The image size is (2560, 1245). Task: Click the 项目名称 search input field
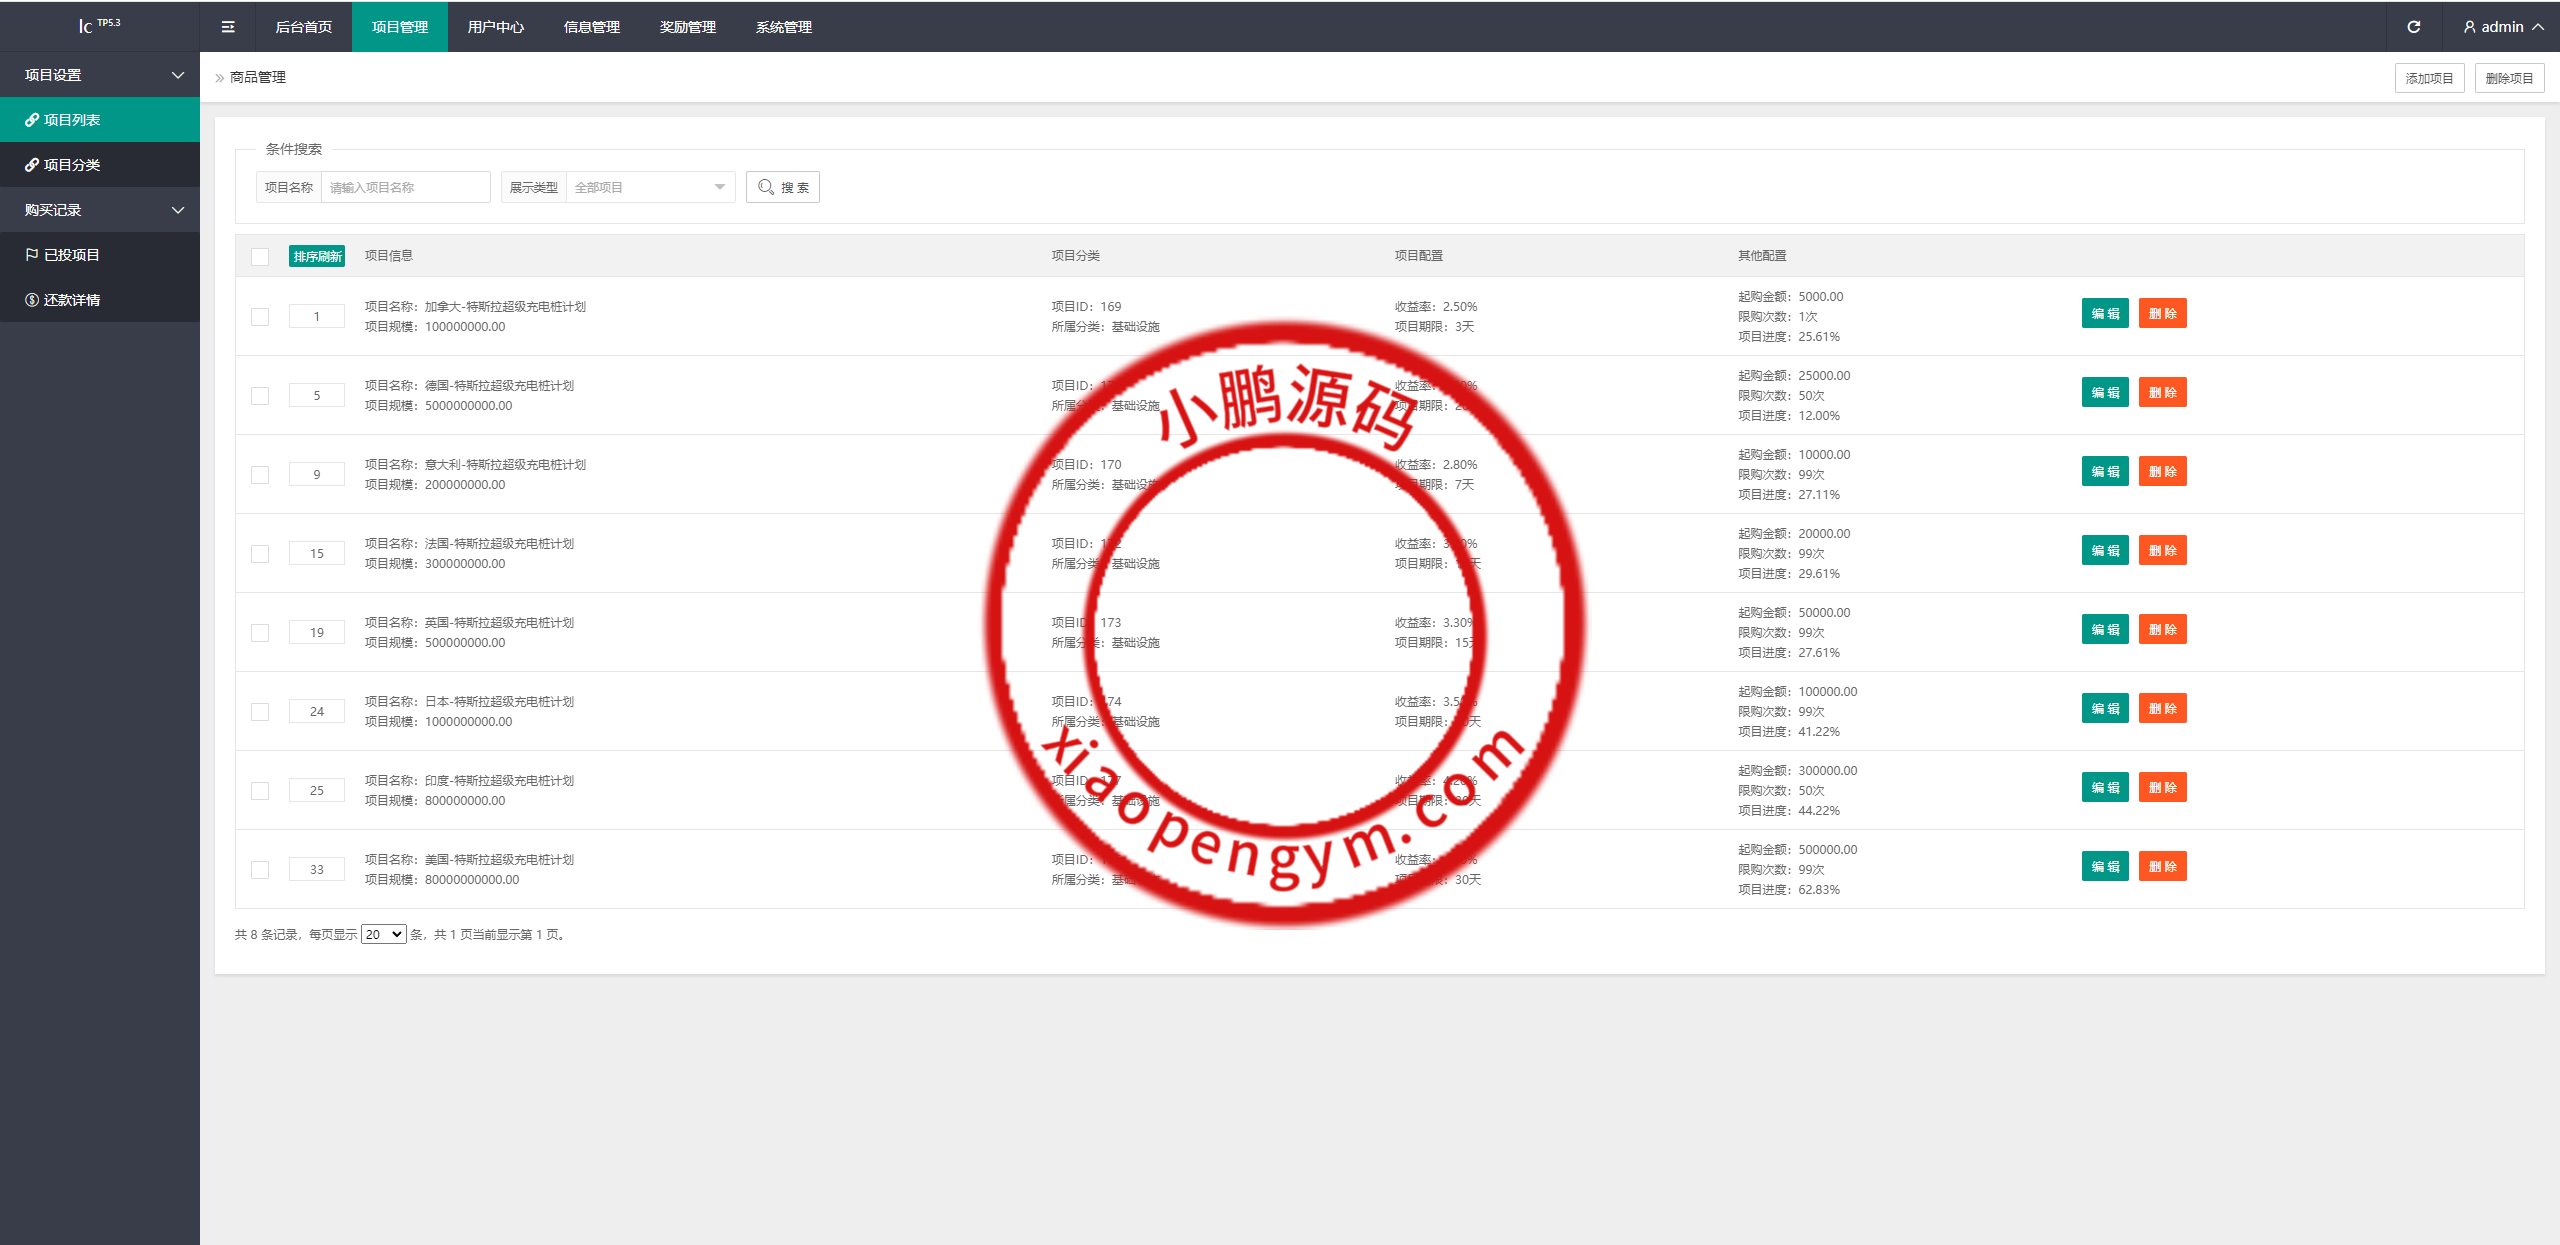coord(405,187)
